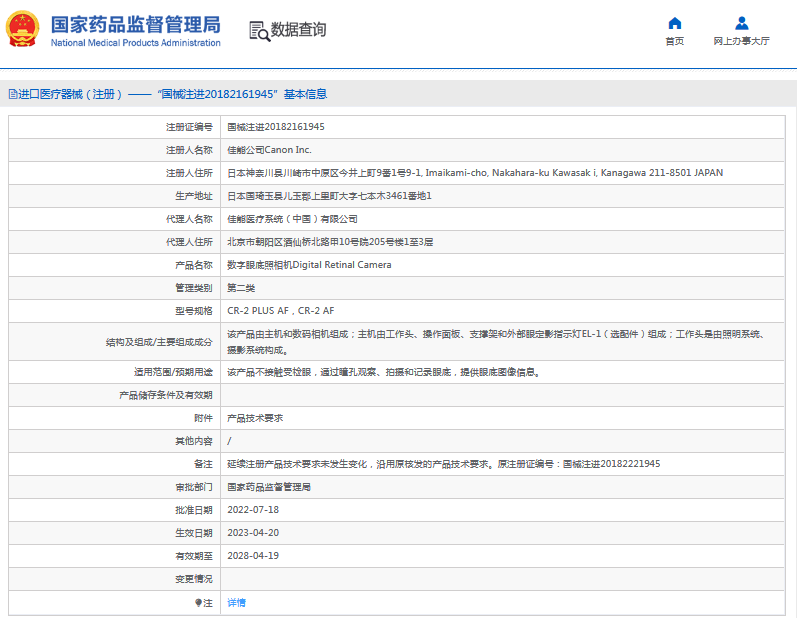Click the 延续注册产品技术要求 remark text
This screenshot has height=618, width=797.
443,464
